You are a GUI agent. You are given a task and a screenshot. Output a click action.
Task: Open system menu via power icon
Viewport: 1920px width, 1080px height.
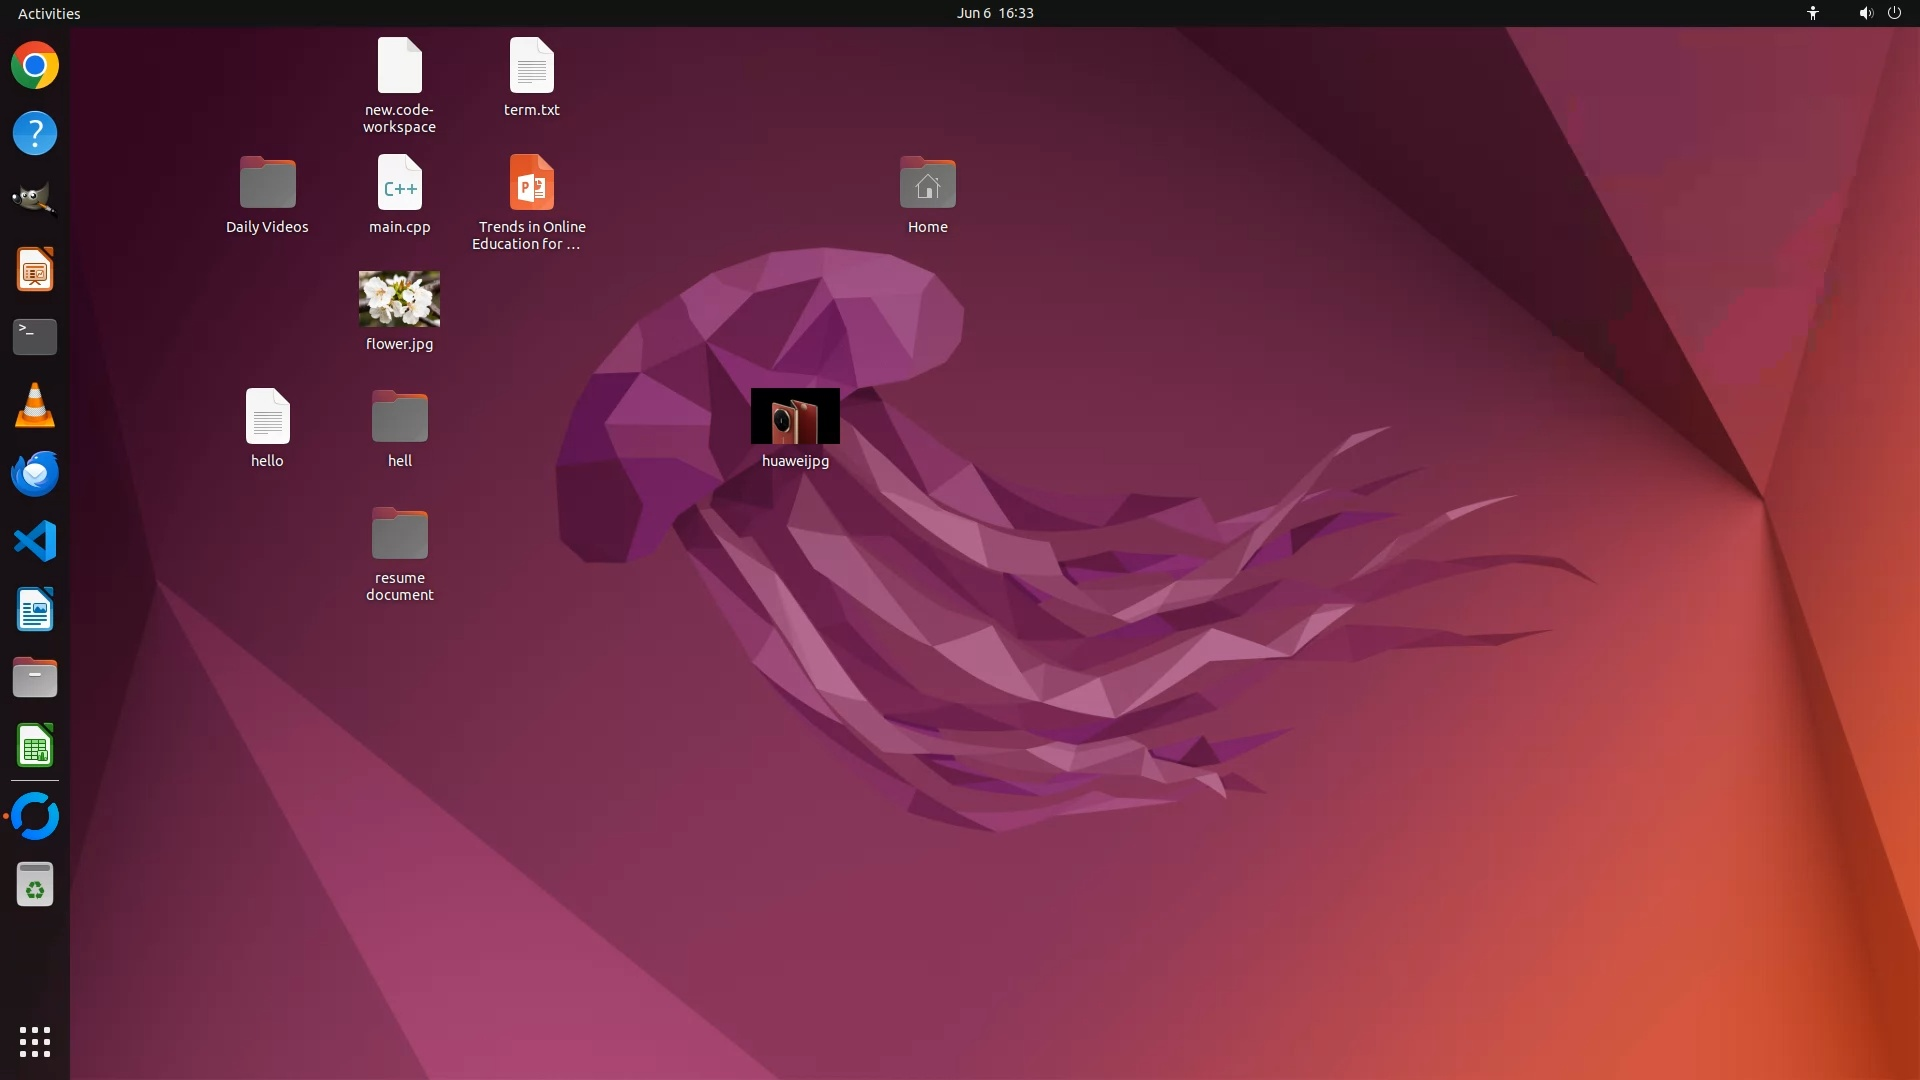click(x=1894, y=13)
